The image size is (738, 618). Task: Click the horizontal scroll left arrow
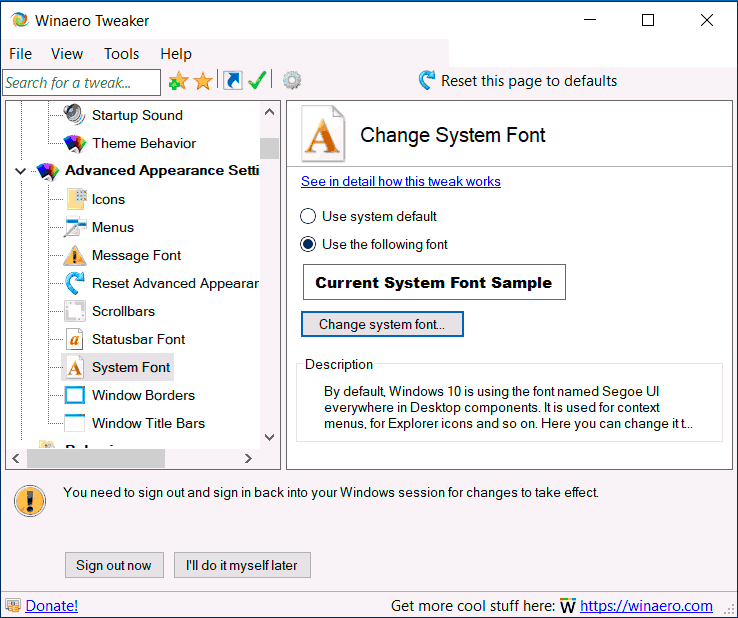[16, 458]
